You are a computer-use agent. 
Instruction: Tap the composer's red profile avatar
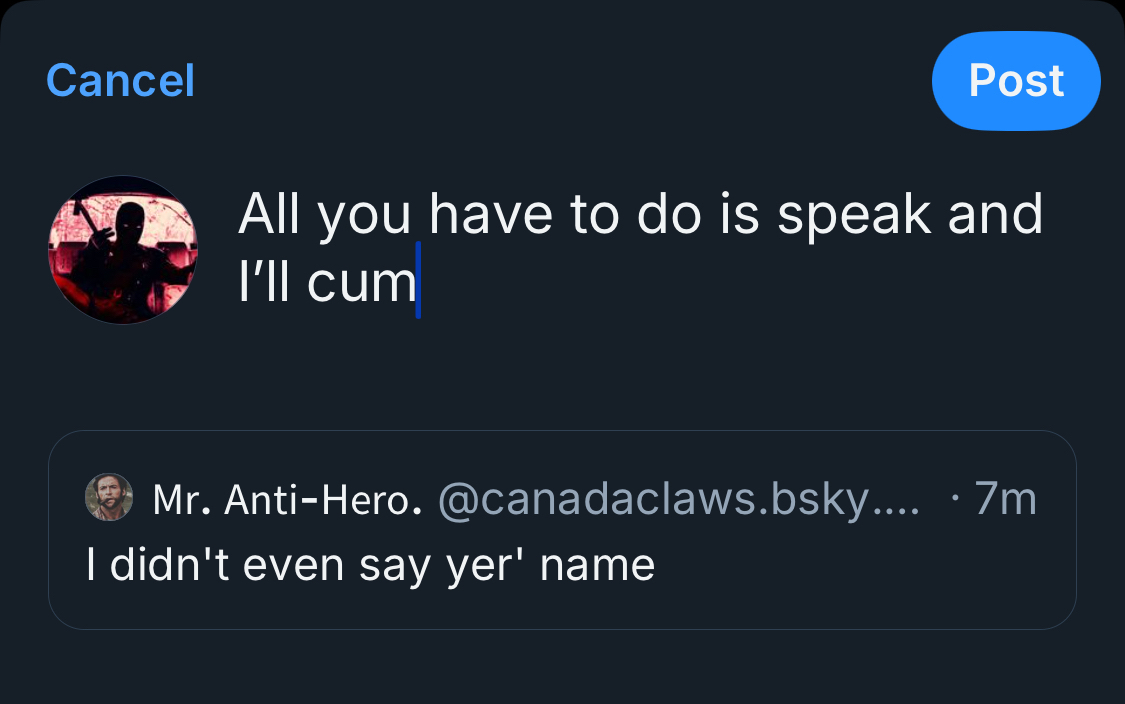tap(123, 249)
